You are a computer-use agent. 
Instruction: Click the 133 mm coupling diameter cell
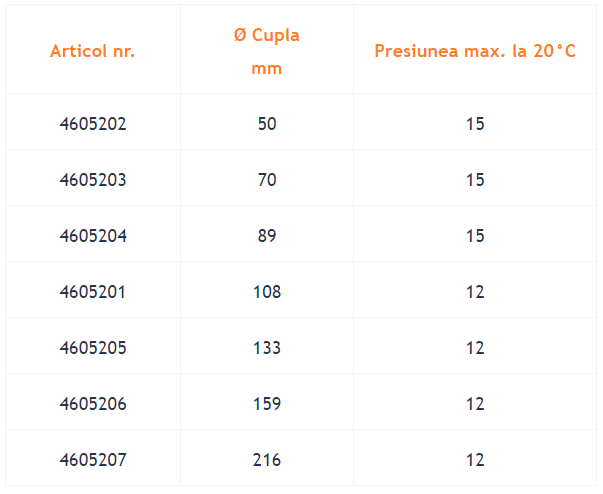tap(267, 348)
